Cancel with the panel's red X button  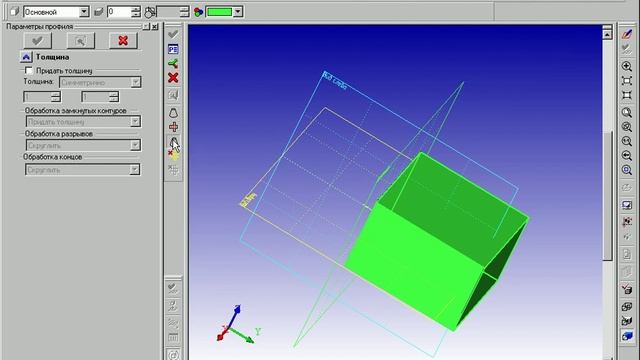[123, 41]
